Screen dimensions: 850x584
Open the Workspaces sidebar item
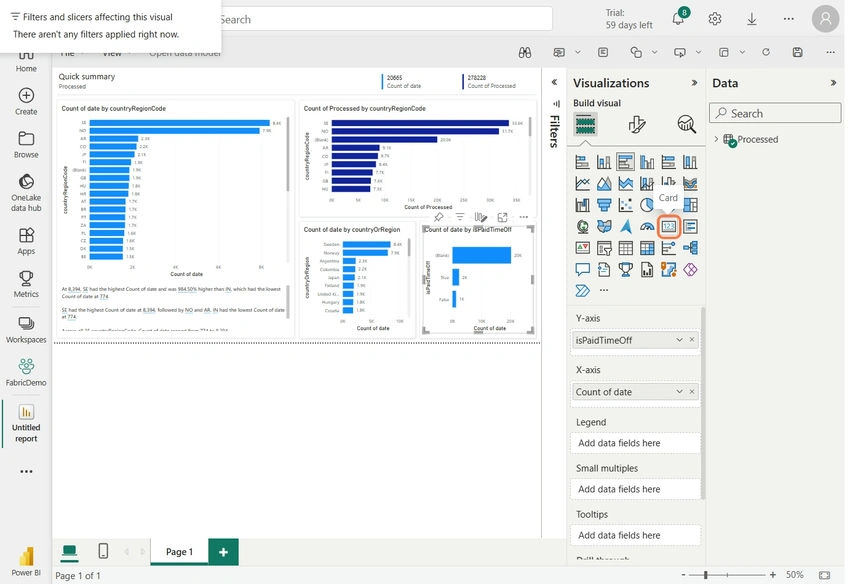[26, 330]
